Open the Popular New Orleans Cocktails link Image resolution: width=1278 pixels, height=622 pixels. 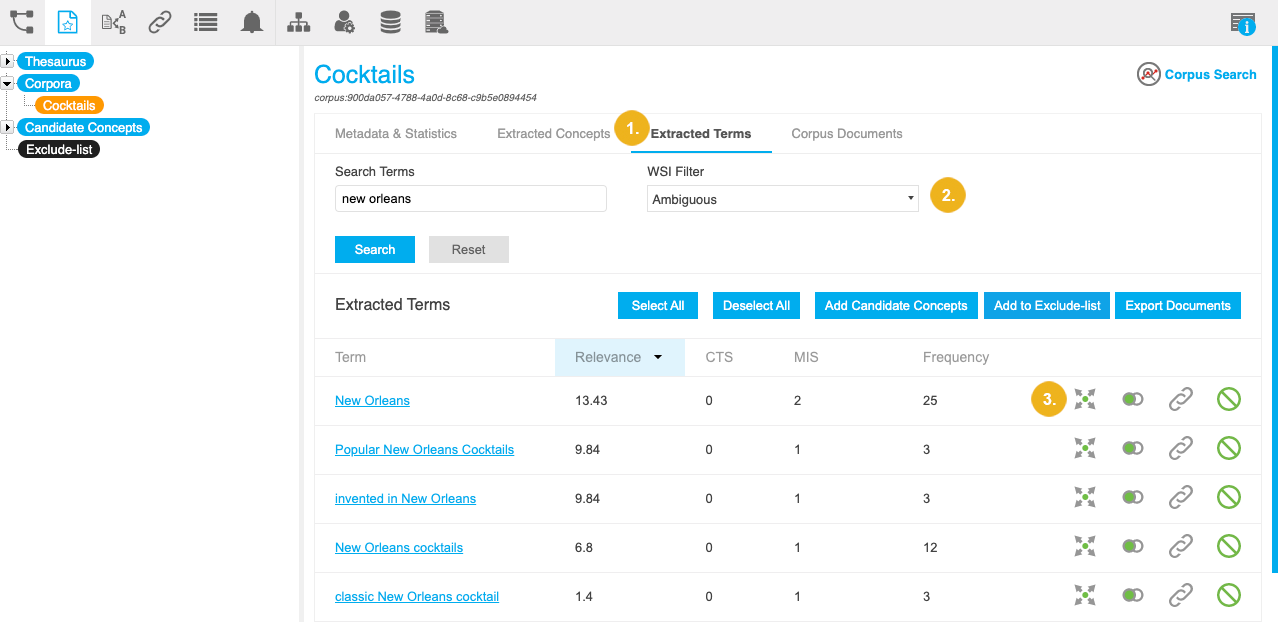pyautogui.click(x=424, y=450)
